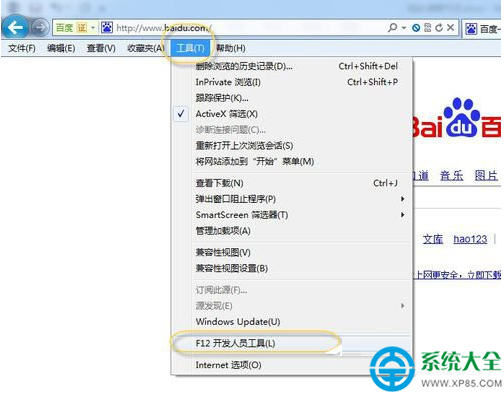Click the compatibility view icon in address bar
This screenshot has height=394, width=504.
(428, 28)
